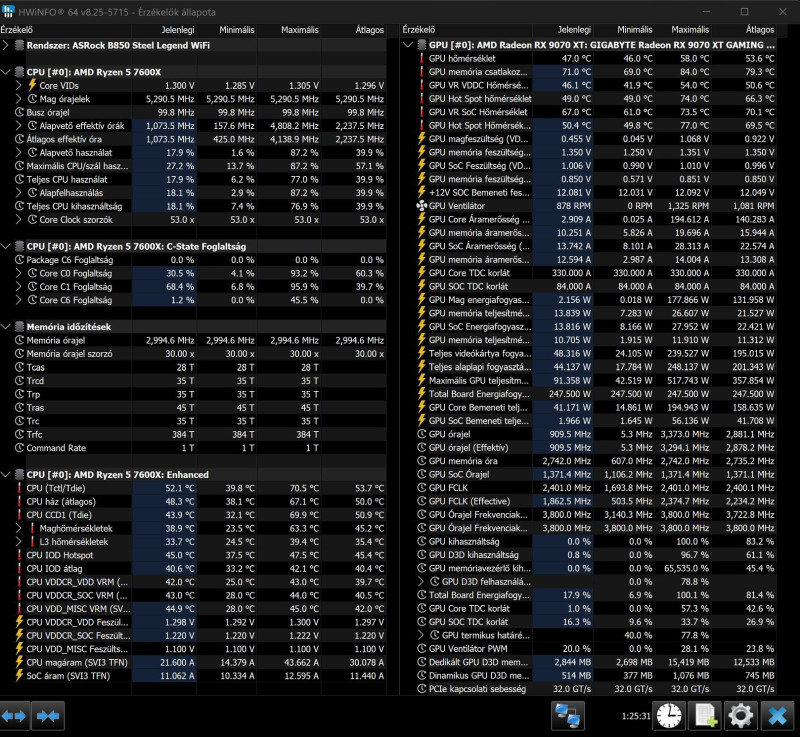Click clock icon beside GPU Ventilátor PWM
This screenshot has width=800, height=737.
pyautogui.click(x=421, y=649)
